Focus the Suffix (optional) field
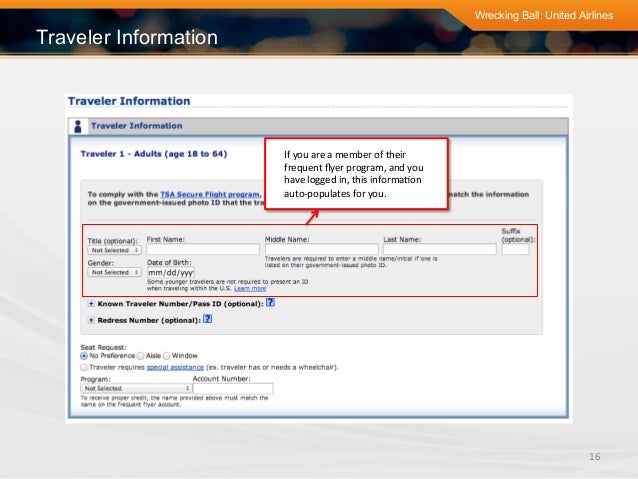This screenshot has width=638, height=479. tap(515, 249)
